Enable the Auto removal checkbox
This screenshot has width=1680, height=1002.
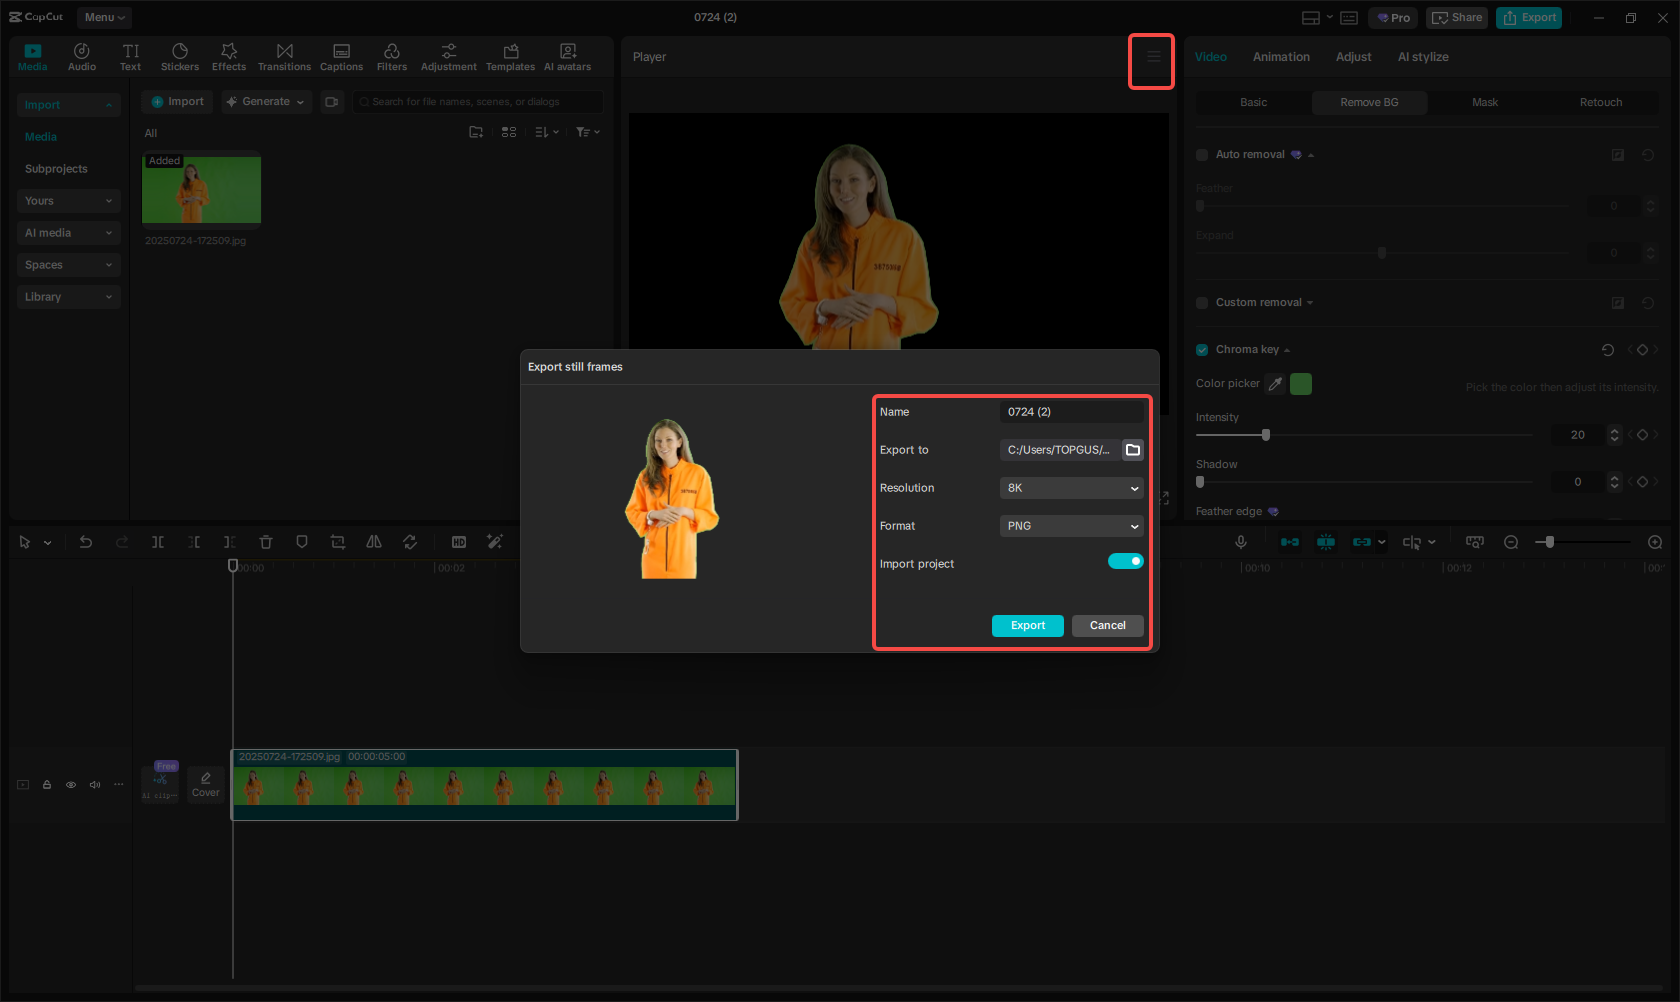pos(1201,154)
